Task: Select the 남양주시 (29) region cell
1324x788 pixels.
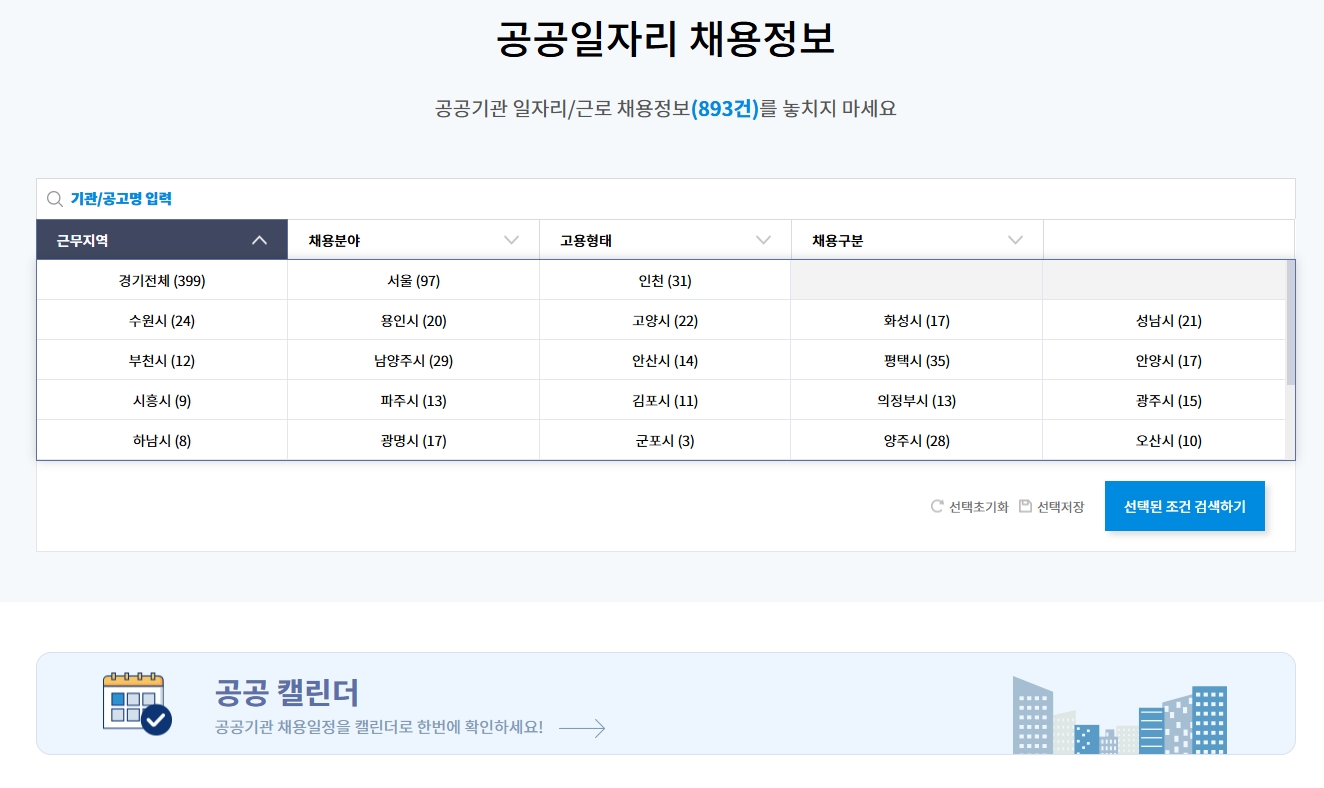Action: pyautogui.click(x=413, y=360)
